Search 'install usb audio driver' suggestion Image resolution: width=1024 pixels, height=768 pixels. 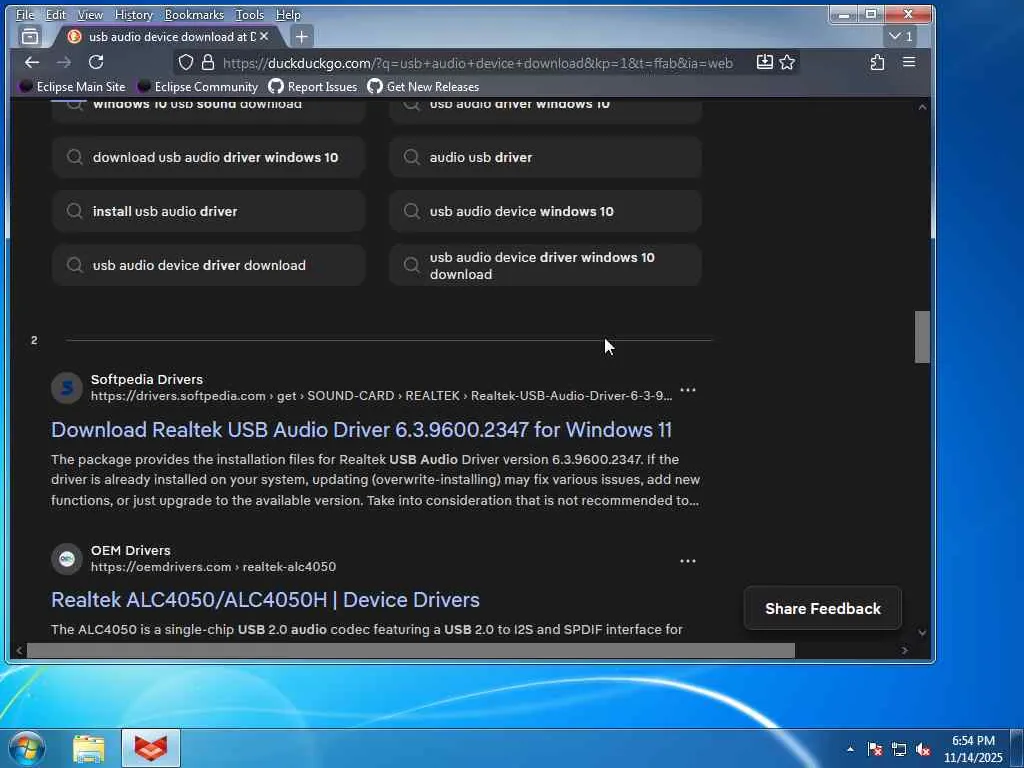(208, 211)
